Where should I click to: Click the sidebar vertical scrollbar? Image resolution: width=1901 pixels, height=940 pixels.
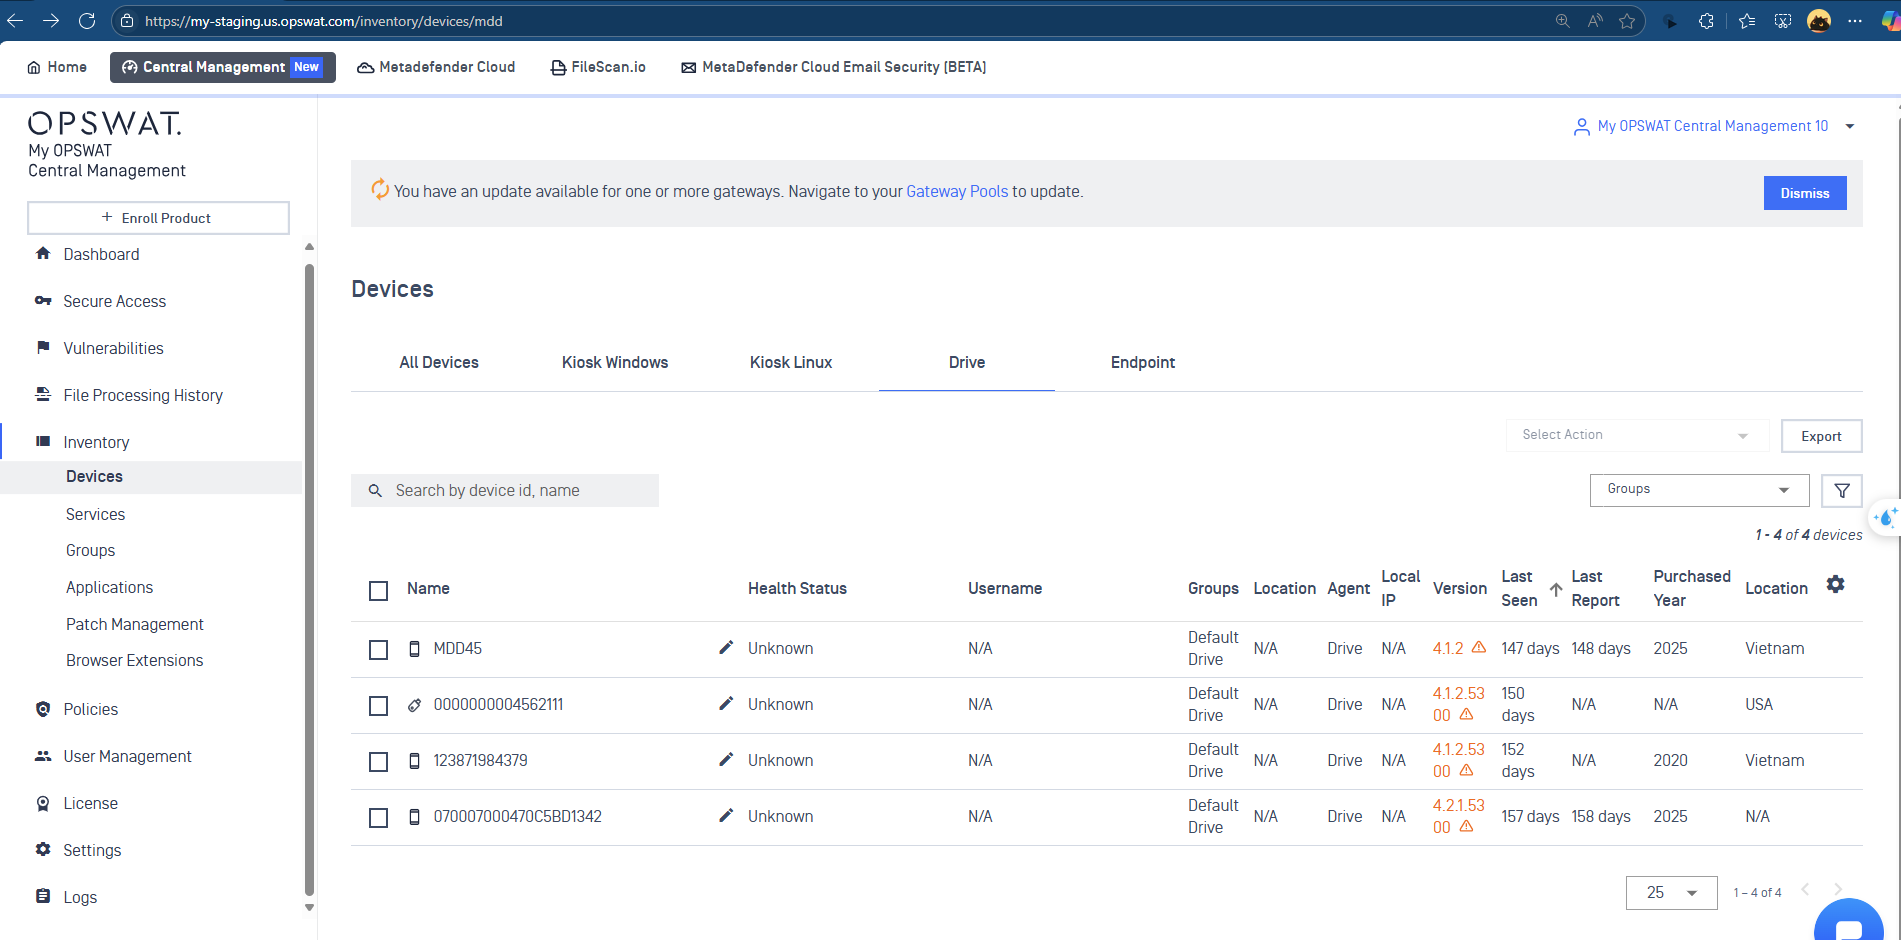[x=309, y=580]
